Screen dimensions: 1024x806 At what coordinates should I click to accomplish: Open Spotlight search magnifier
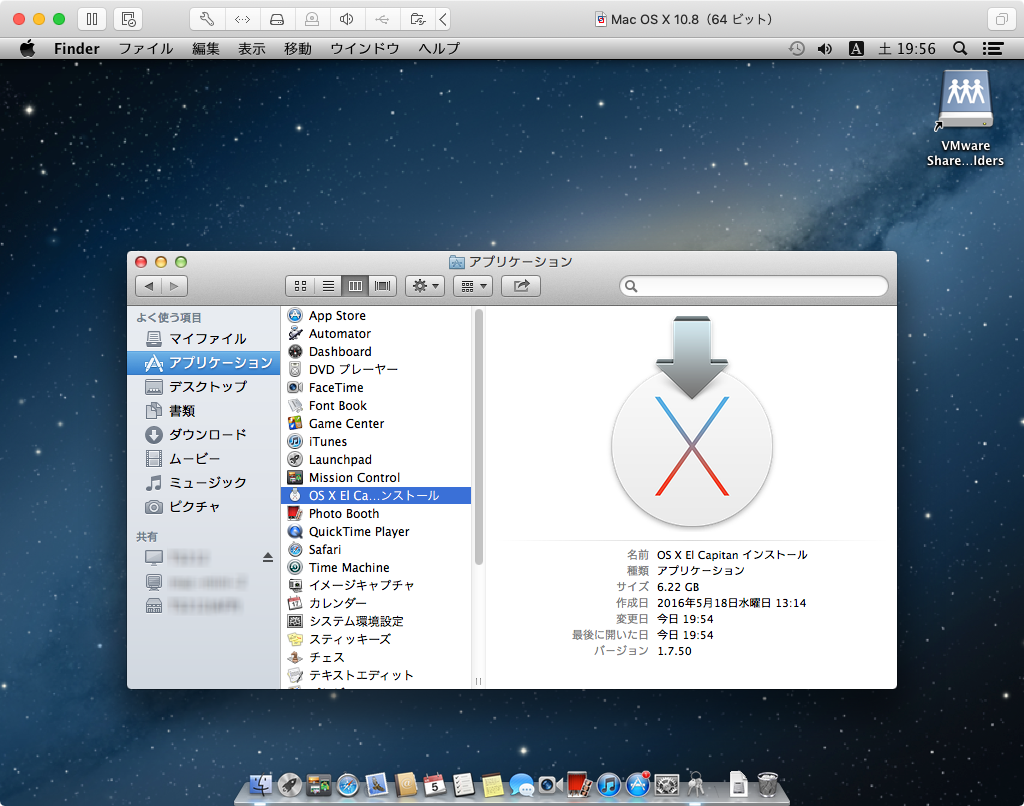click(x=960, y=48)
